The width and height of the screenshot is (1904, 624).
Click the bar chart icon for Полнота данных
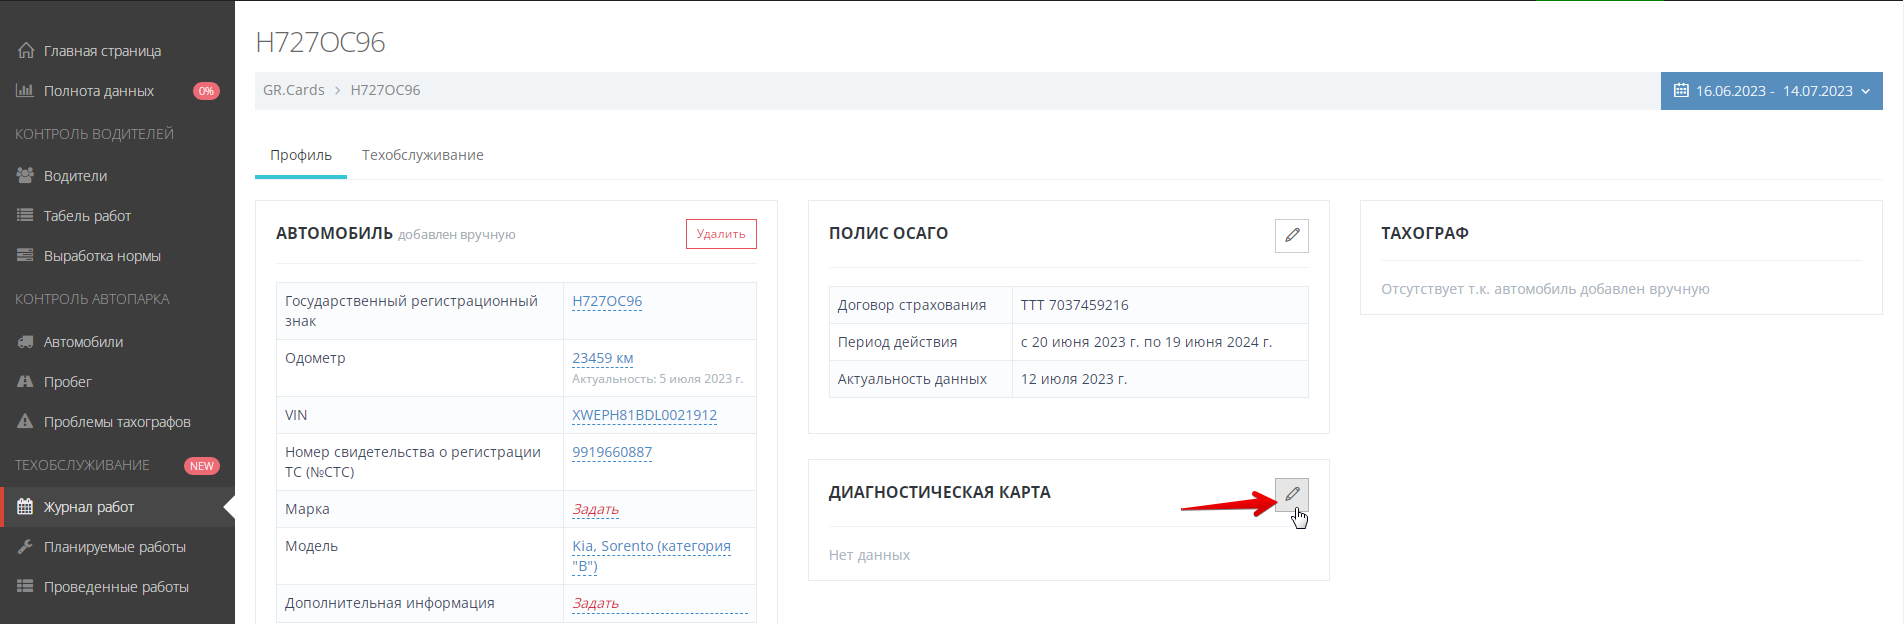(26, 91)
